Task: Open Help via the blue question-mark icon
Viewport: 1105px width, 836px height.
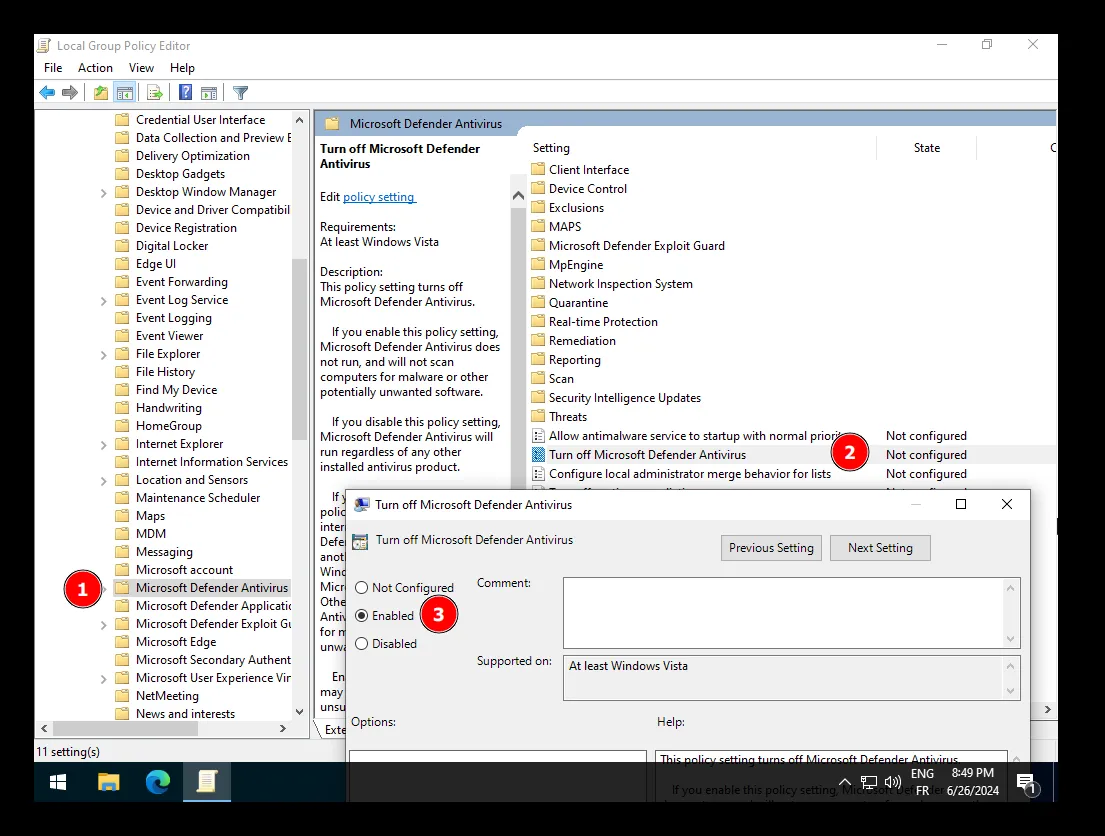Action: point(185,93)
